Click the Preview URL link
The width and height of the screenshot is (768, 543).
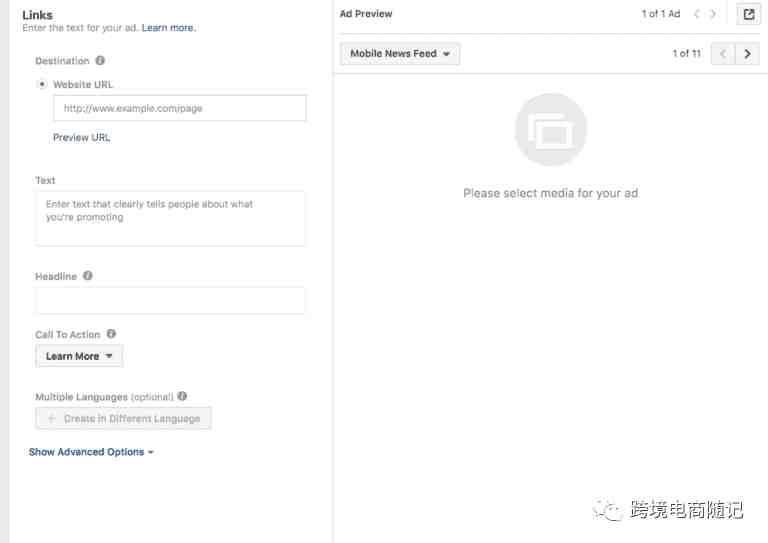click(x=81, y=138)
